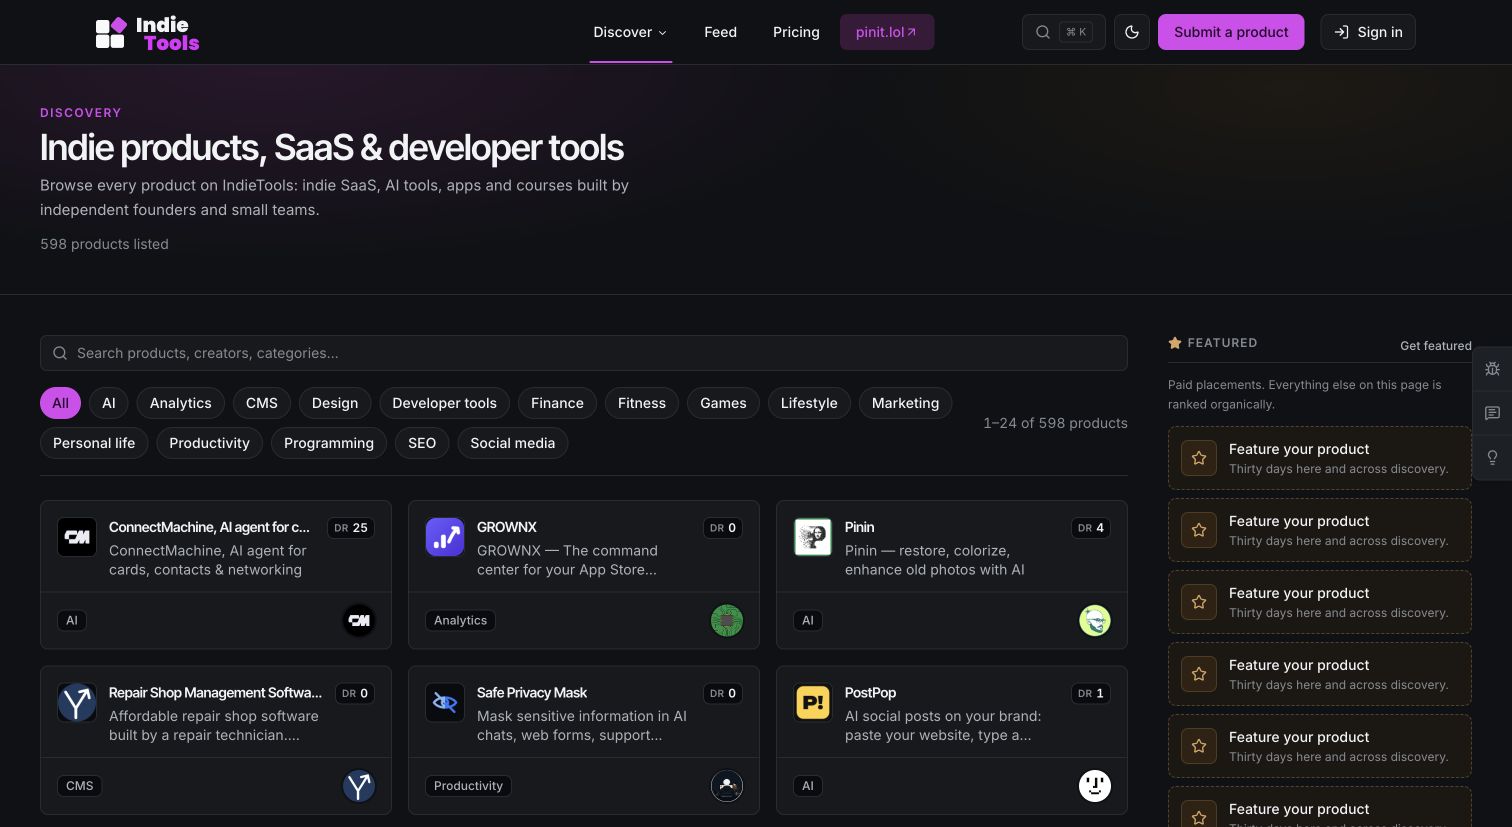Filter by the Social media category
This screenshot has height=827, width=1512.
tap(513, 443)
